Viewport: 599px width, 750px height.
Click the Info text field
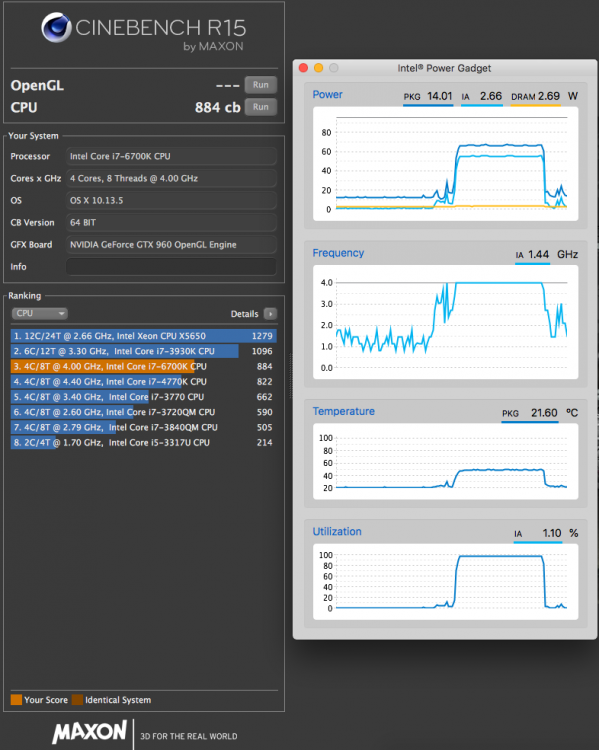coord(171,266)
